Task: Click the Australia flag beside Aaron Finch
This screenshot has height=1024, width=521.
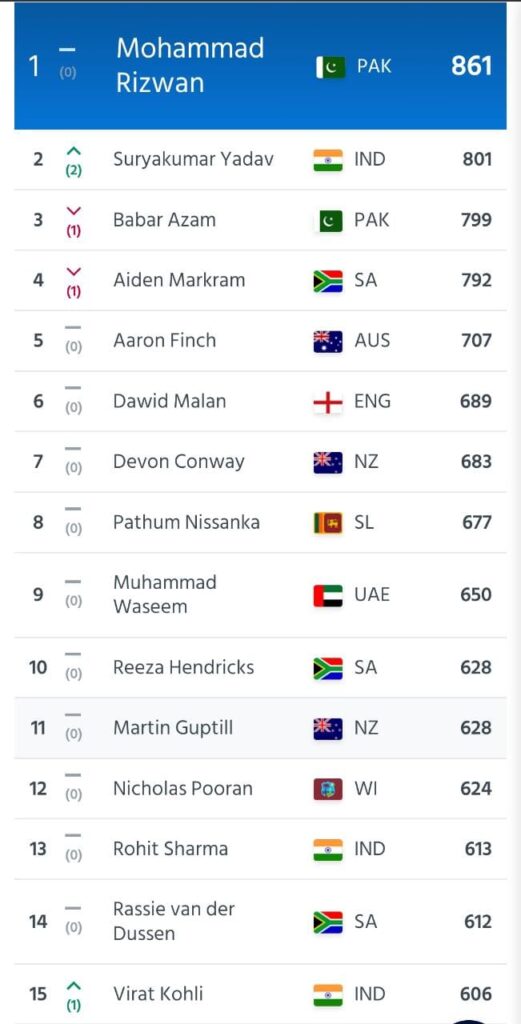Action: [x=328, y=342]
